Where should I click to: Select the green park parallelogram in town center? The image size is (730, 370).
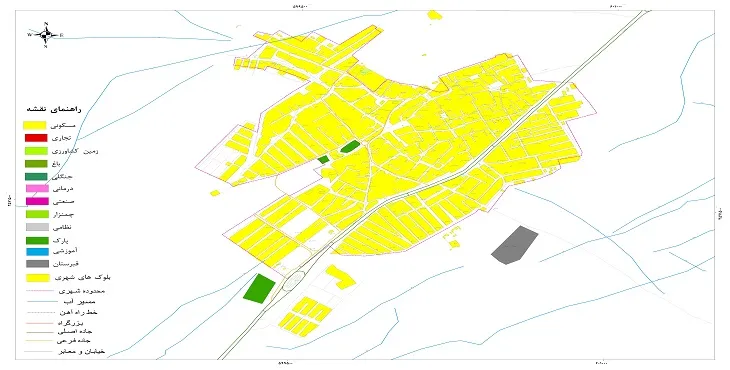[x=350, y=147]
